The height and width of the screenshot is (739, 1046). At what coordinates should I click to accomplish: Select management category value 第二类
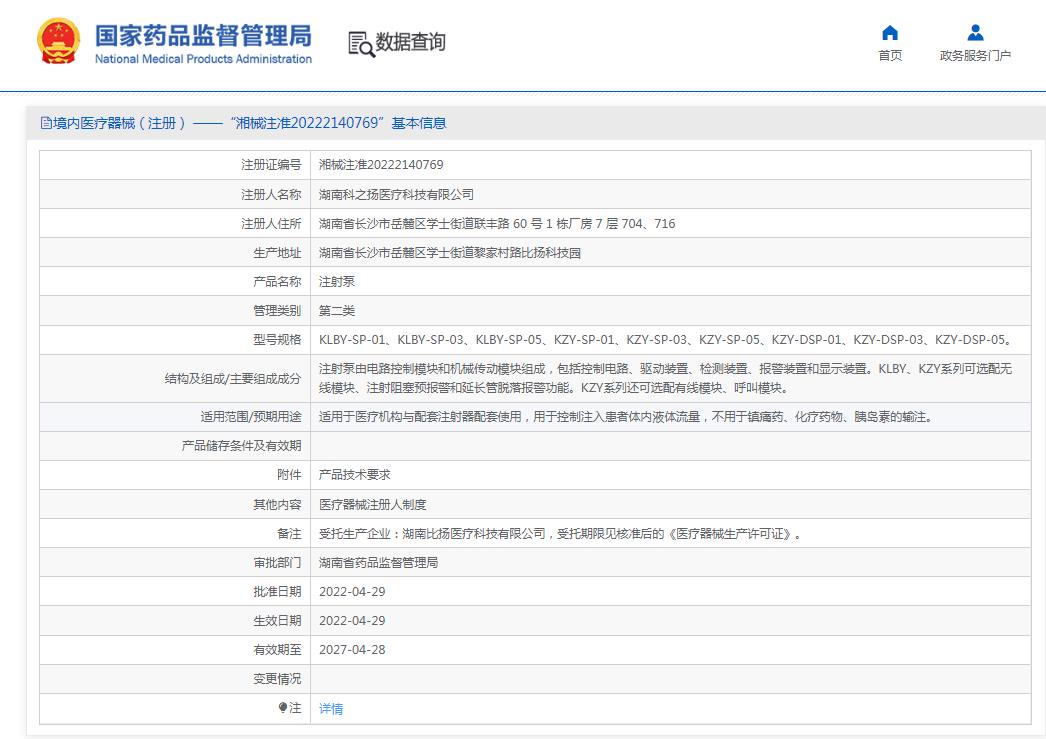pos(337,311)
